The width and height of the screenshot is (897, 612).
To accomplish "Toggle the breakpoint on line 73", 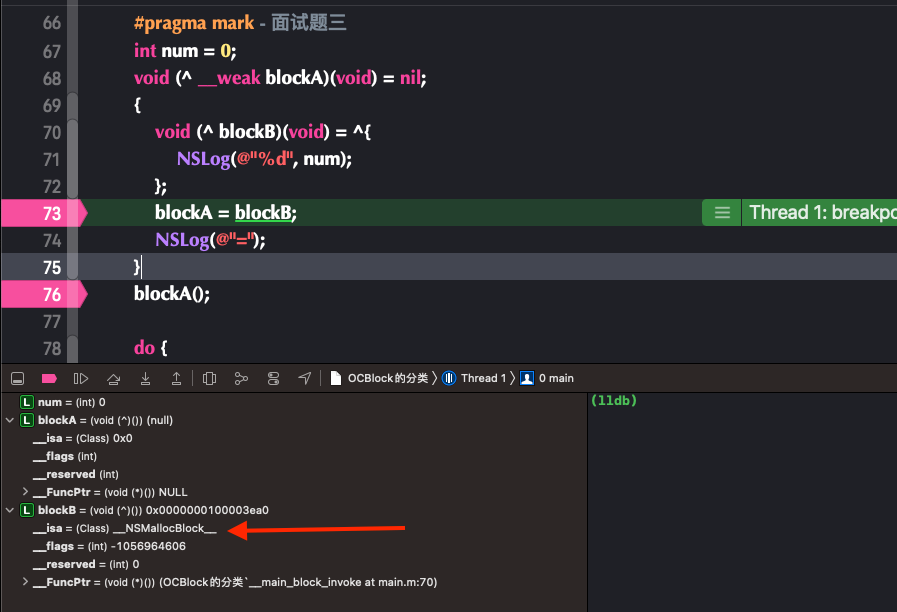I will coord(45,213).
